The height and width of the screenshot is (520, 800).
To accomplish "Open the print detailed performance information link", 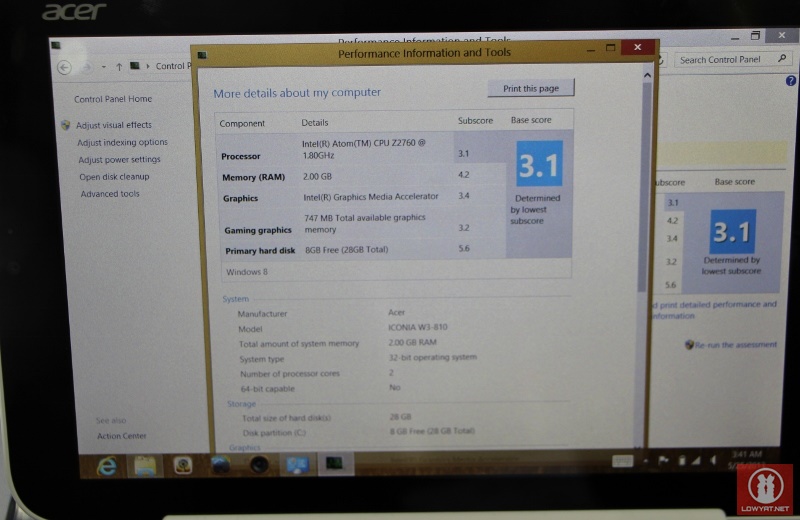I will [x=715, y=310].
